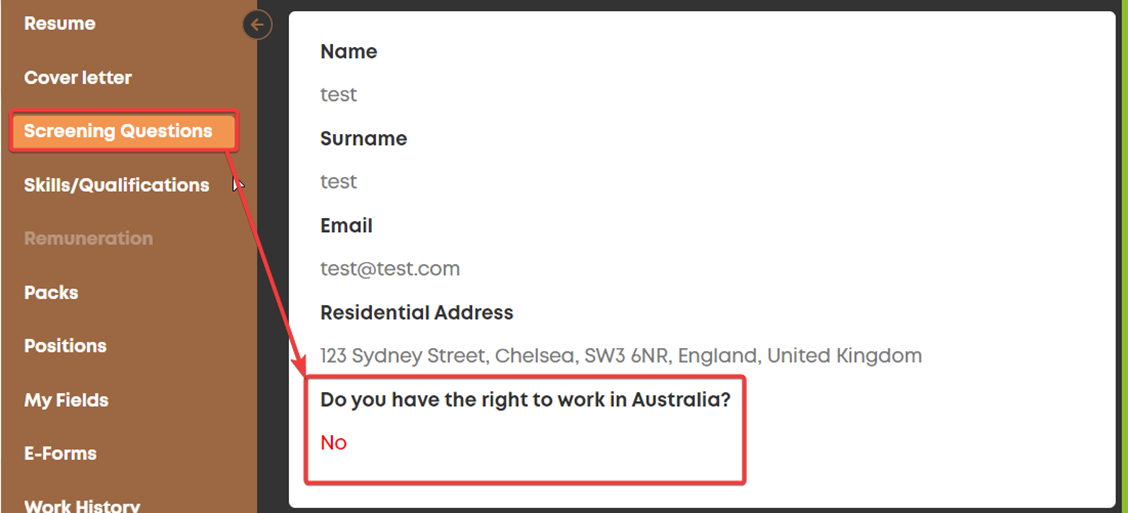
Task: Click the Name value 'test'
Action: click(338, 95)
